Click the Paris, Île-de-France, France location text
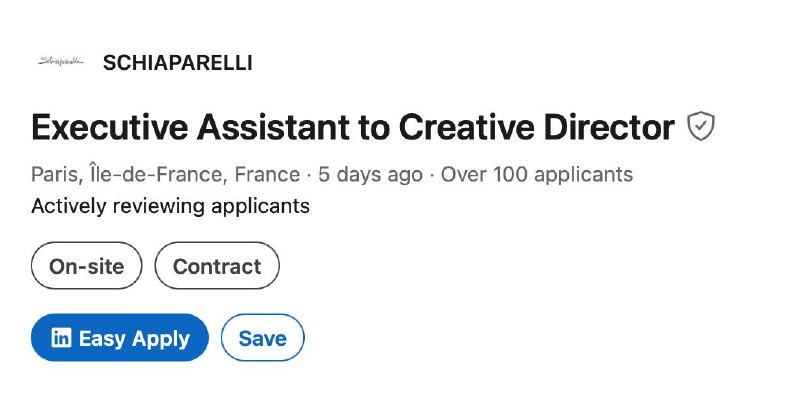This screenshot has height=393, width=800. (x=165, y=175)
